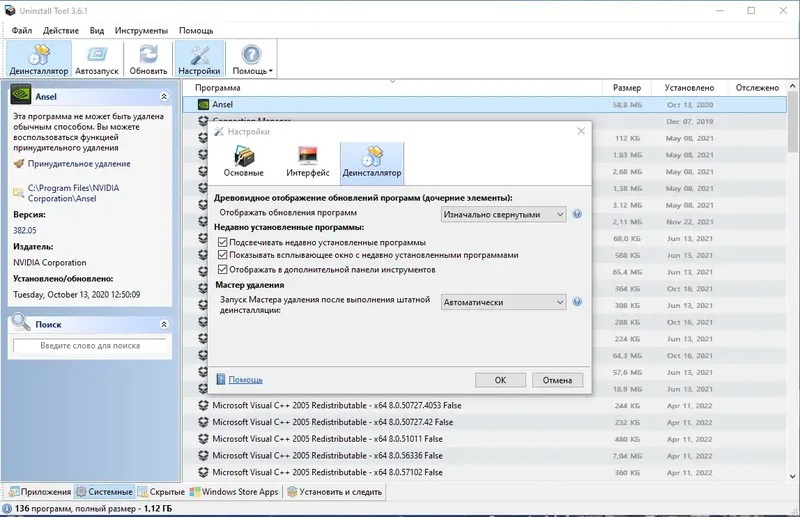This screenshot has height=517, width=800.
Task: Click the info icon in the status bar
Action: click(7, 509)
